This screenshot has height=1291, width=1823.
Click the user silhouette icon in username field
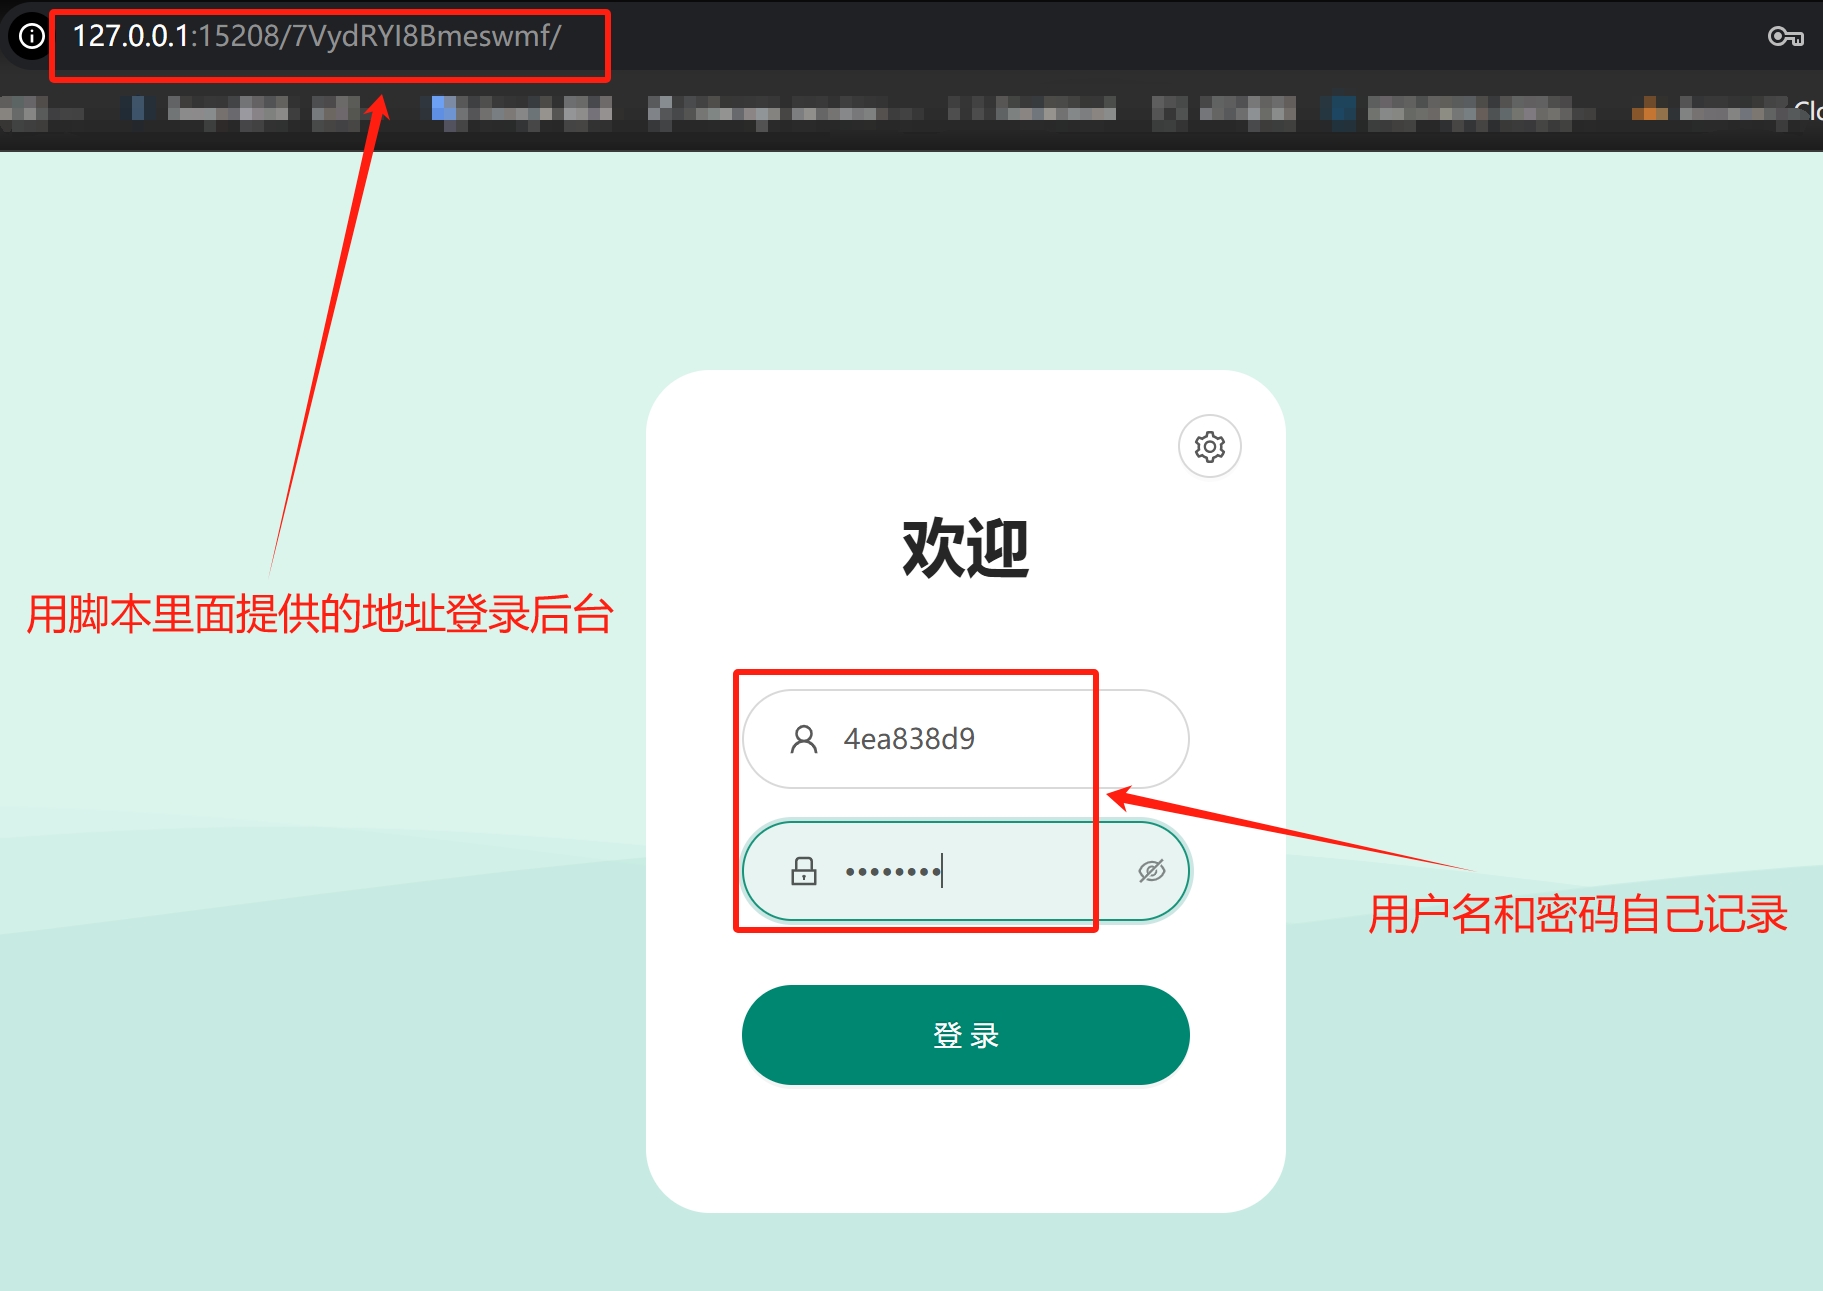coord(803,739)
